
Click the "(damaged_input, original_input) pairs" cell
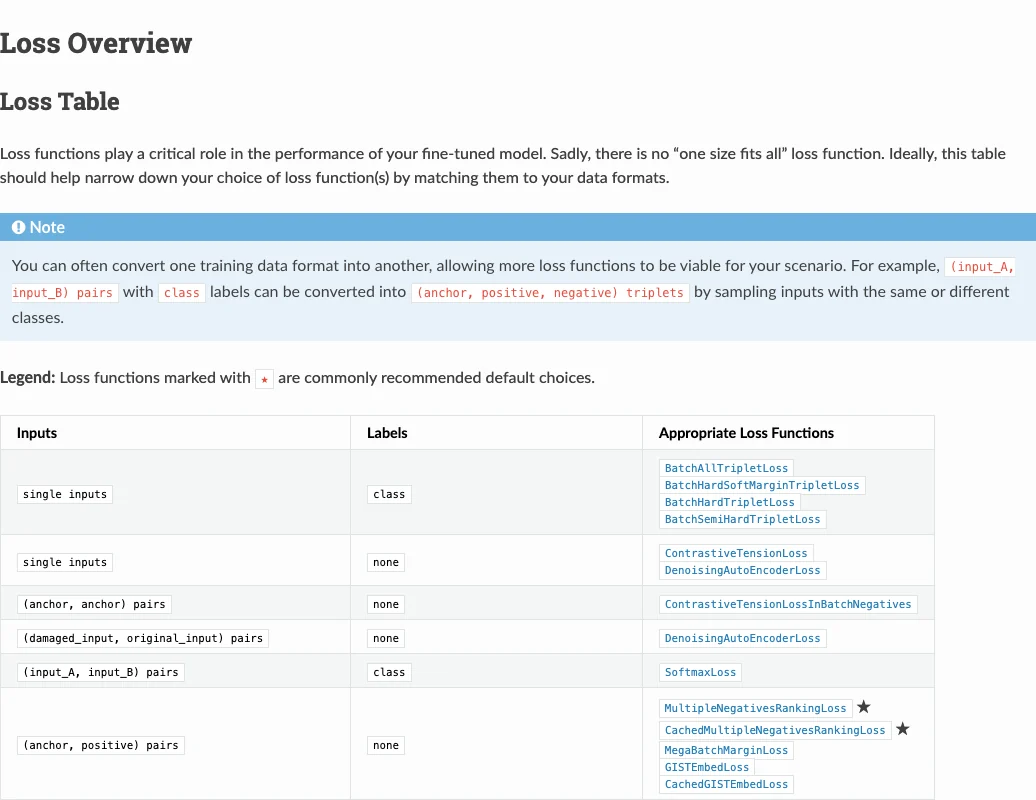pos(143,639)
